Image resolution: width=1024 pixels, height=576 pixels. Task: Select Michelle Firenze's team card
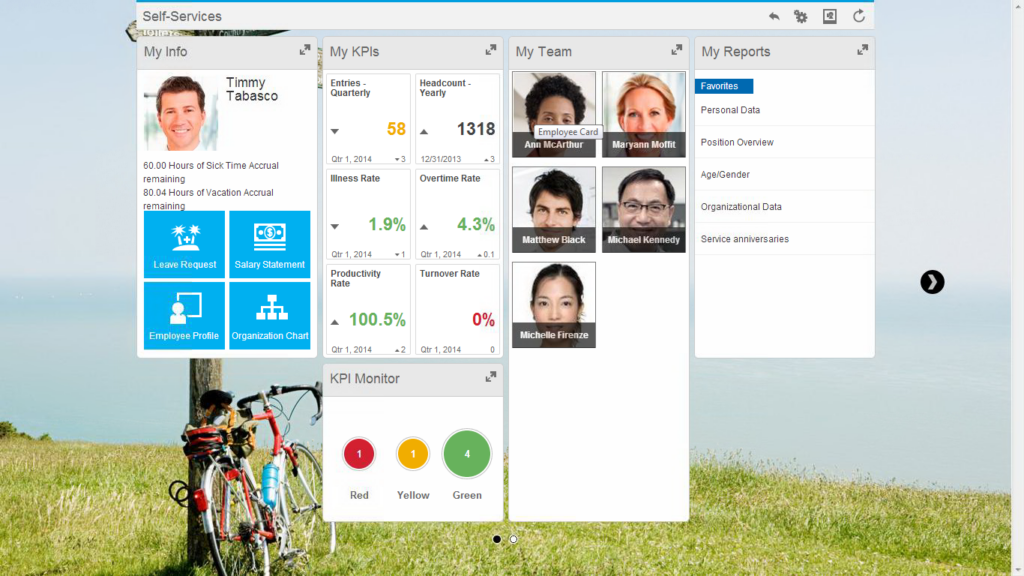tap(554, 305)
